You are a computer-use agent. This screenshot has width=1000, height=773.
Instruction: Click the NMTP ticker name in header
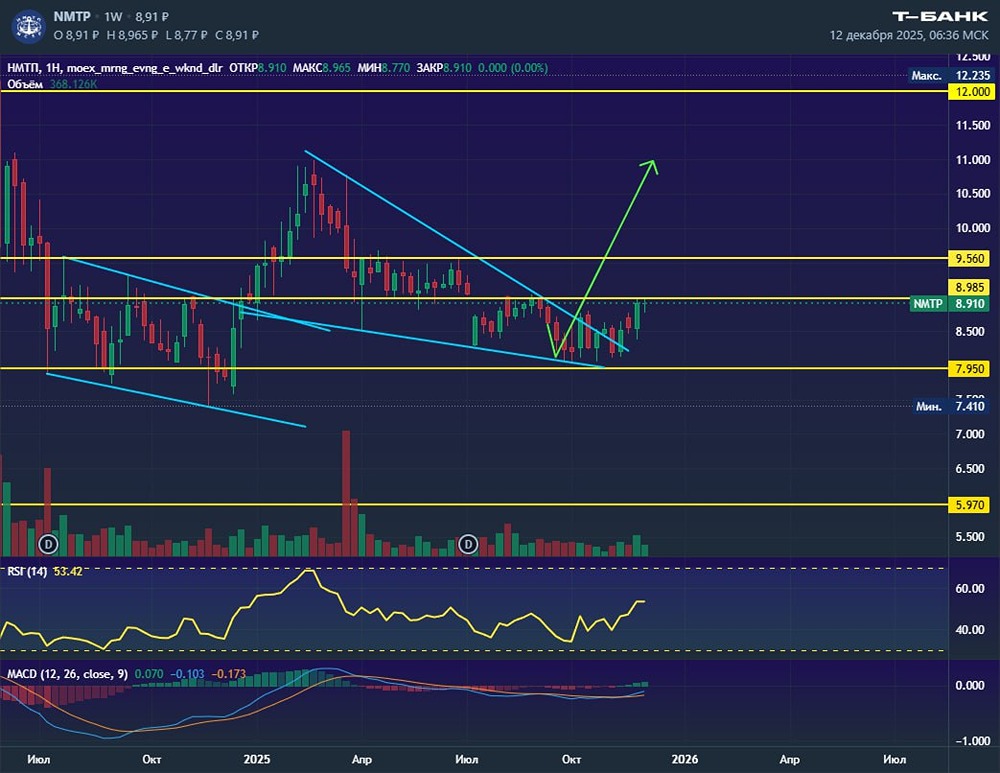(x=72, y=17)
